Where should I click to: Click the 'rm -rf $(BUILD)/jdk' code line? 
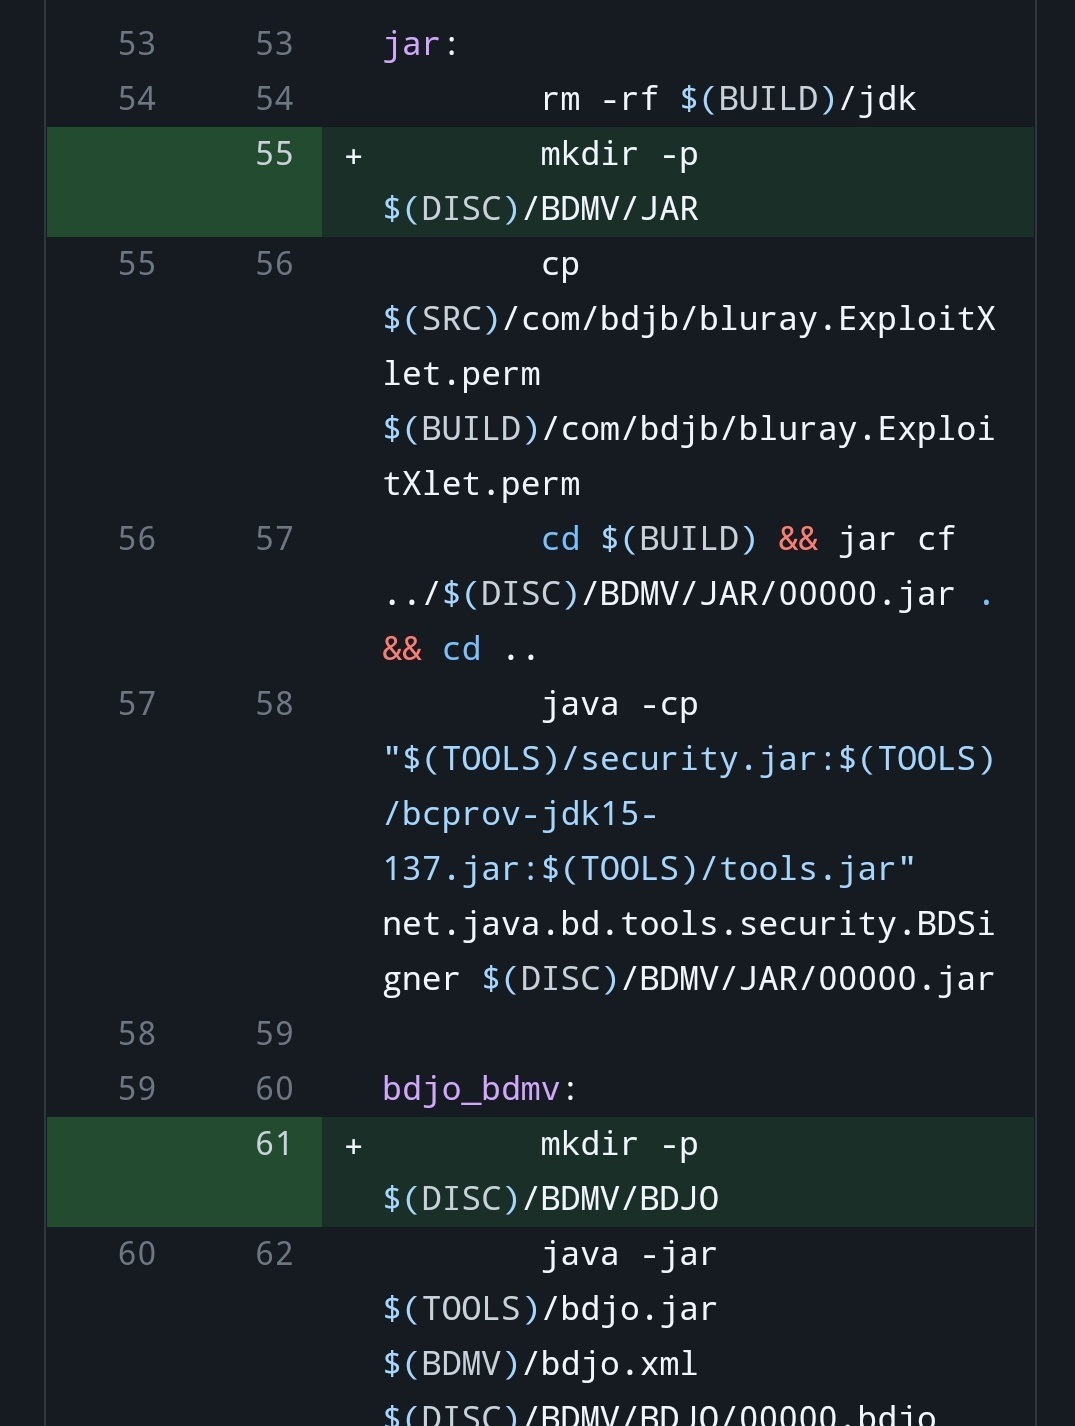pos(728,99)
